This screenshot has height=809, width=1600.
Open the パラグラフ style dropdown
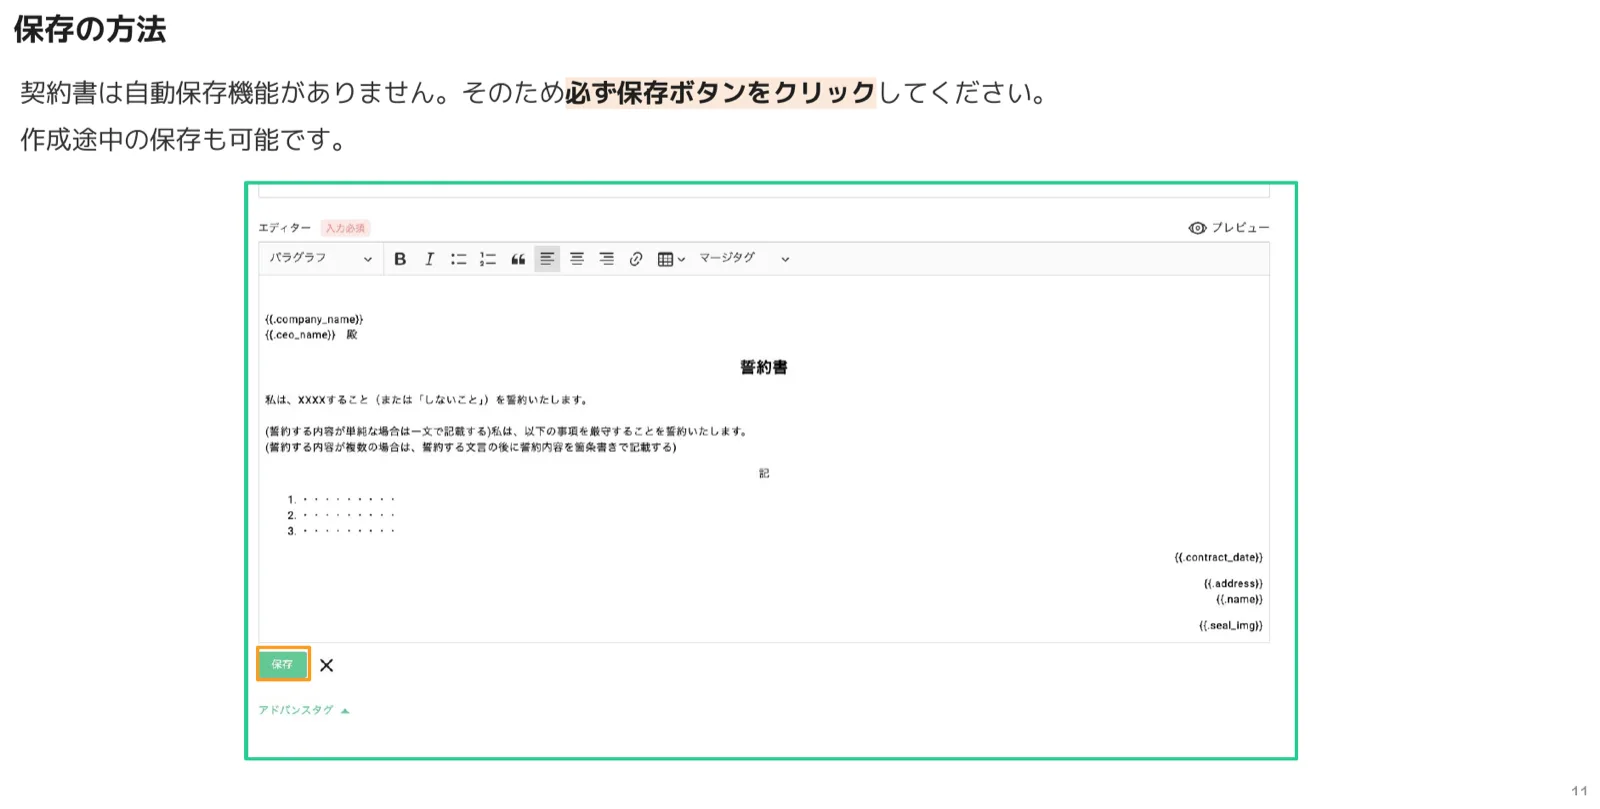click(x=320, y=258)
